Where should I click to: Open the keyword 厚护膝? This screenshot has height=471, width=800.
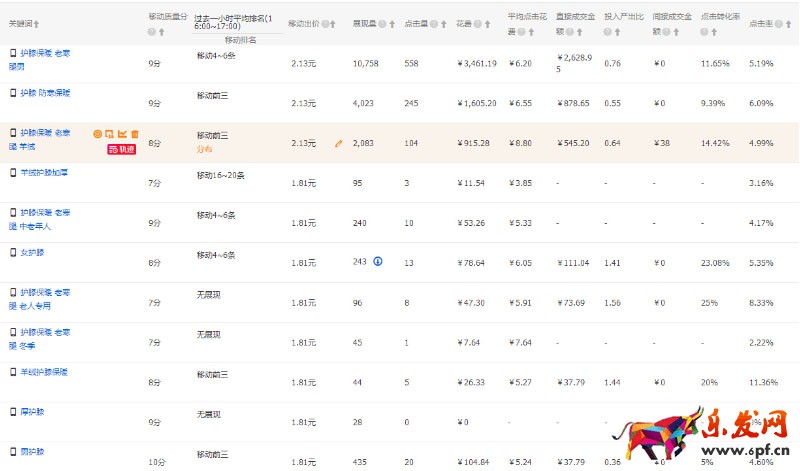pos(32,411)
